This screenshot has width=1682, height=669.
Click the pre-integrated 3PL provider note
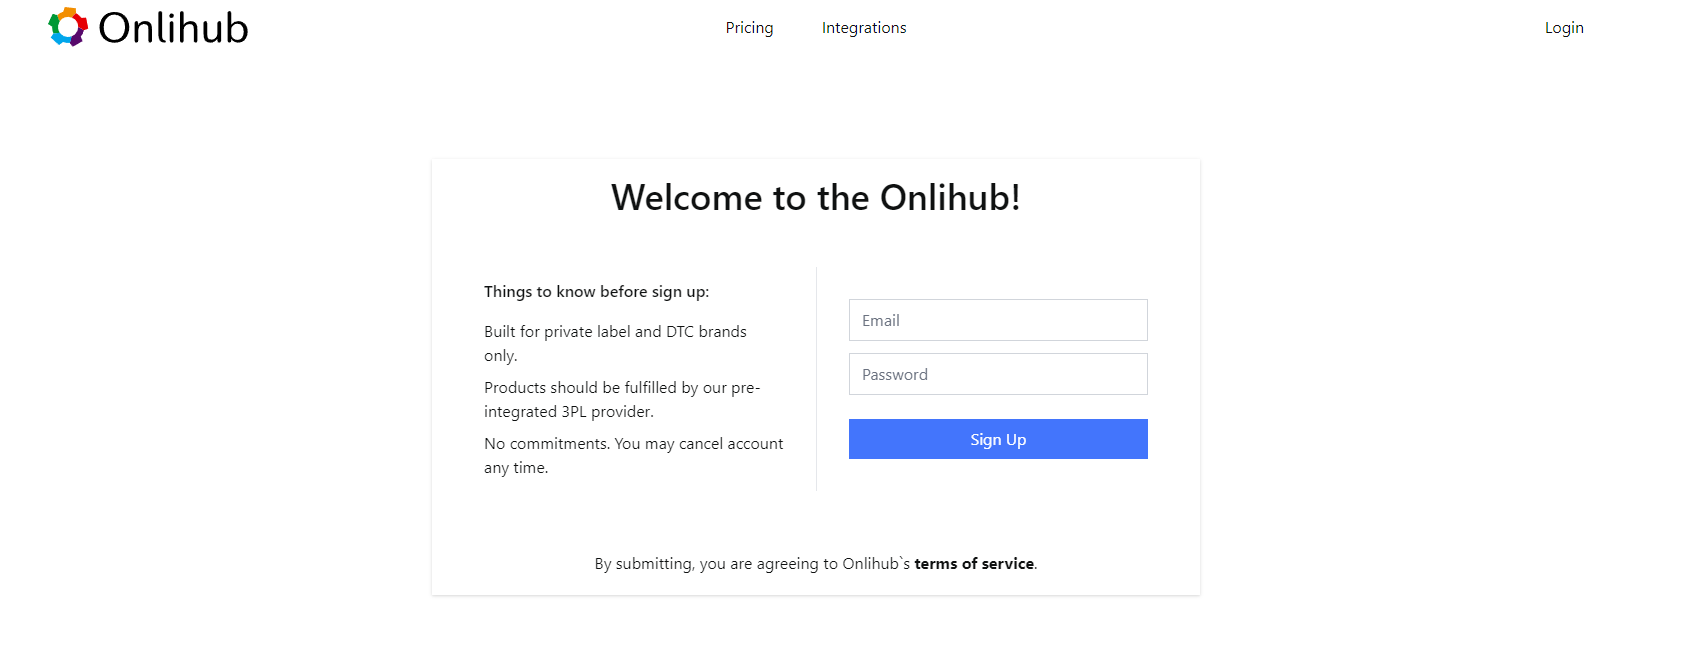tap(622, 399)
